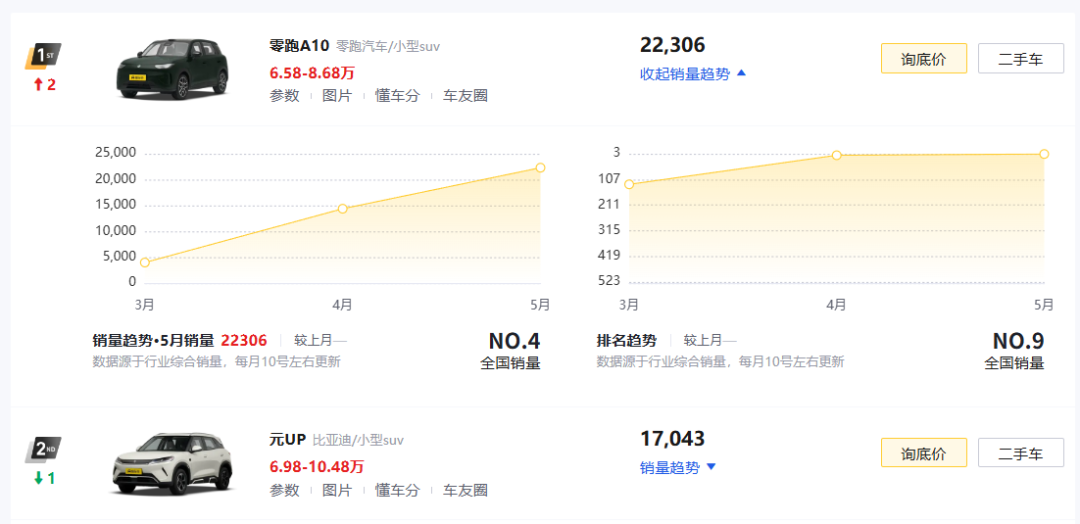Collapse the 收起销量趋势 expander
This screenshot has height=524, width=1080.
[693, 74]
